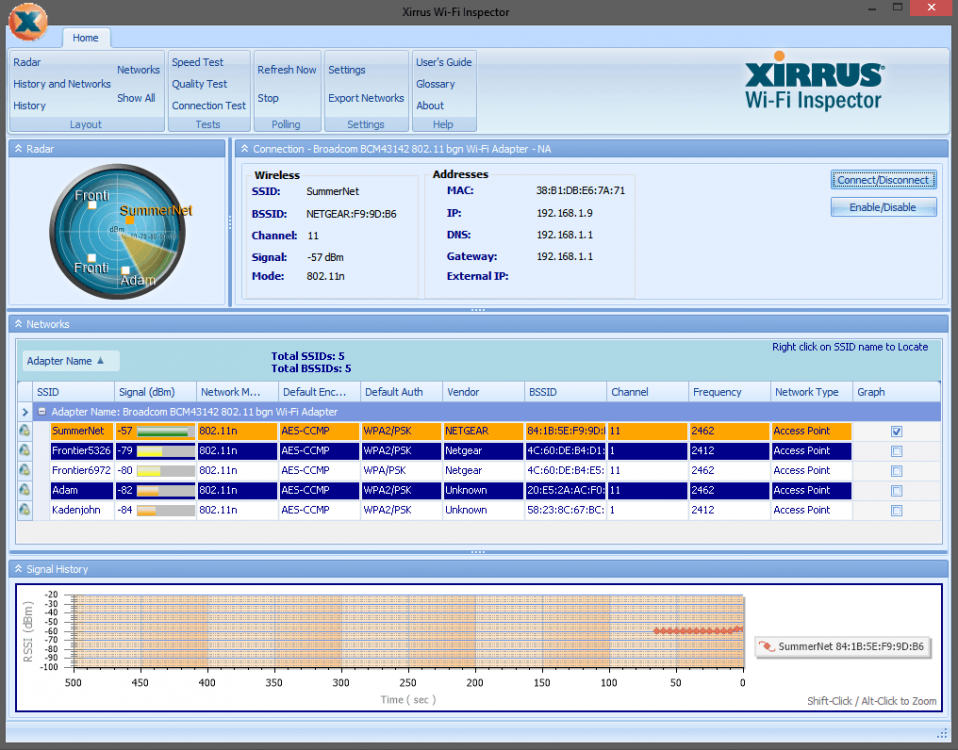Open the Glossary
The height and width of the screenshot is (750, 958).
click(x=435, y=84)
